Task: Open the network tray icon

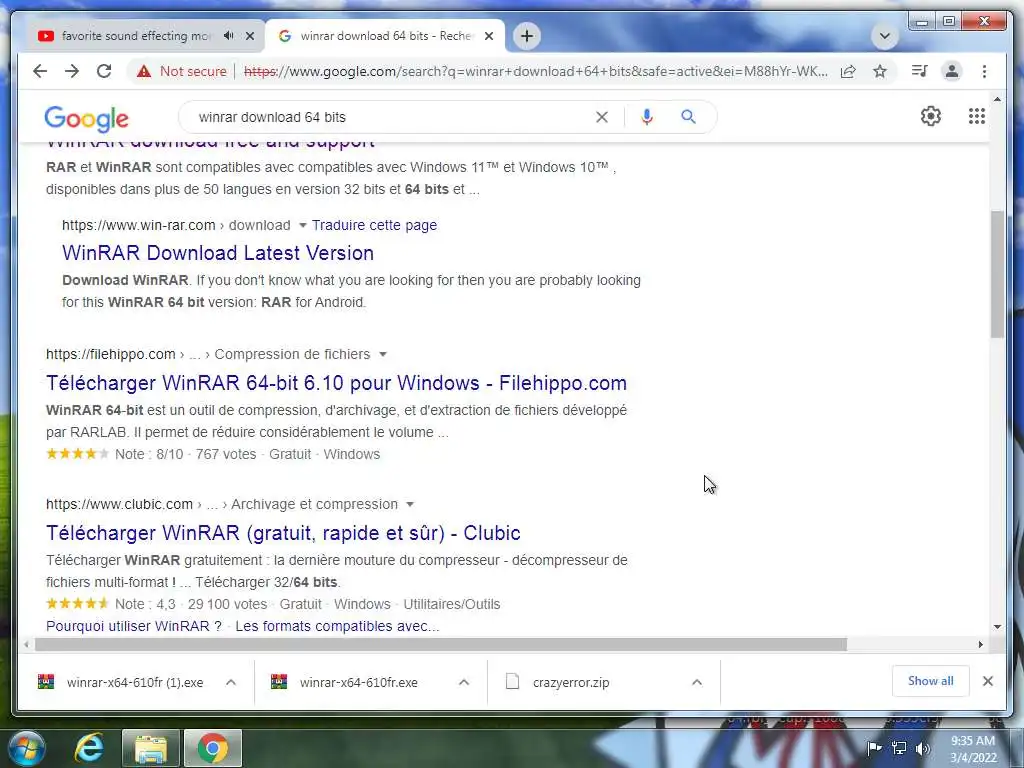Action: (899, 748)
